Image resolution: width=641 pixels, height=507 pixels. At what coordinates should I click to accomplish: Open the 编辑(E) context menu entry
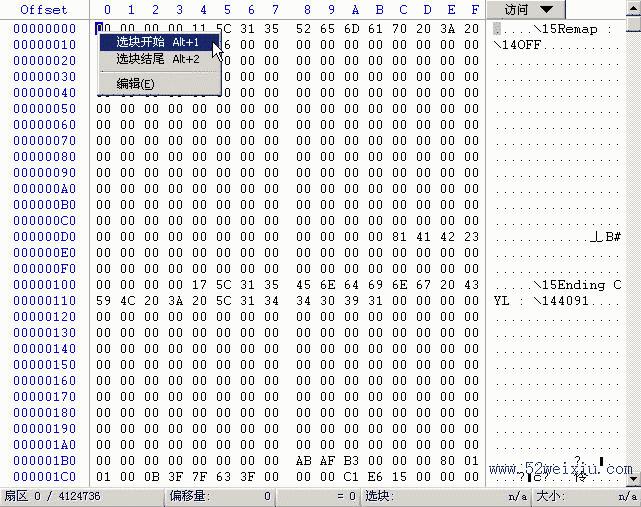point(136,83)
